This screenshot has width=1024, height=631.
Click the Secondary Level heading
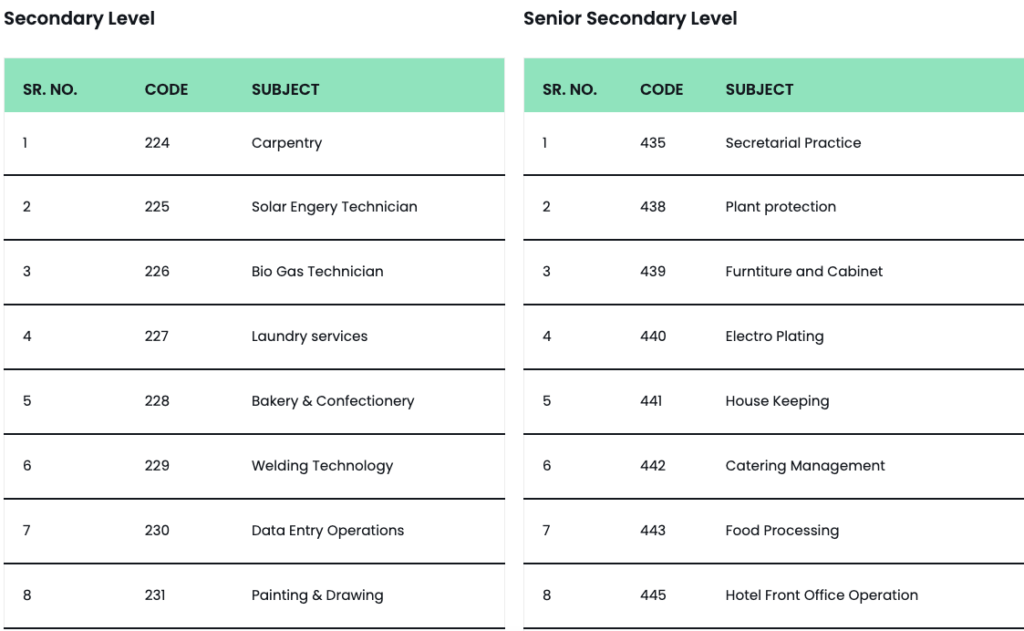pyautogui.click(x=79, y=19)
